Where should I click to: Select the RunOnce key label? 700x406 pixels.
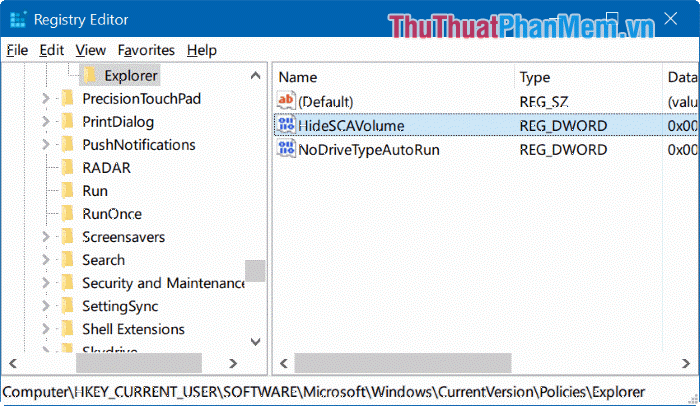112,214
